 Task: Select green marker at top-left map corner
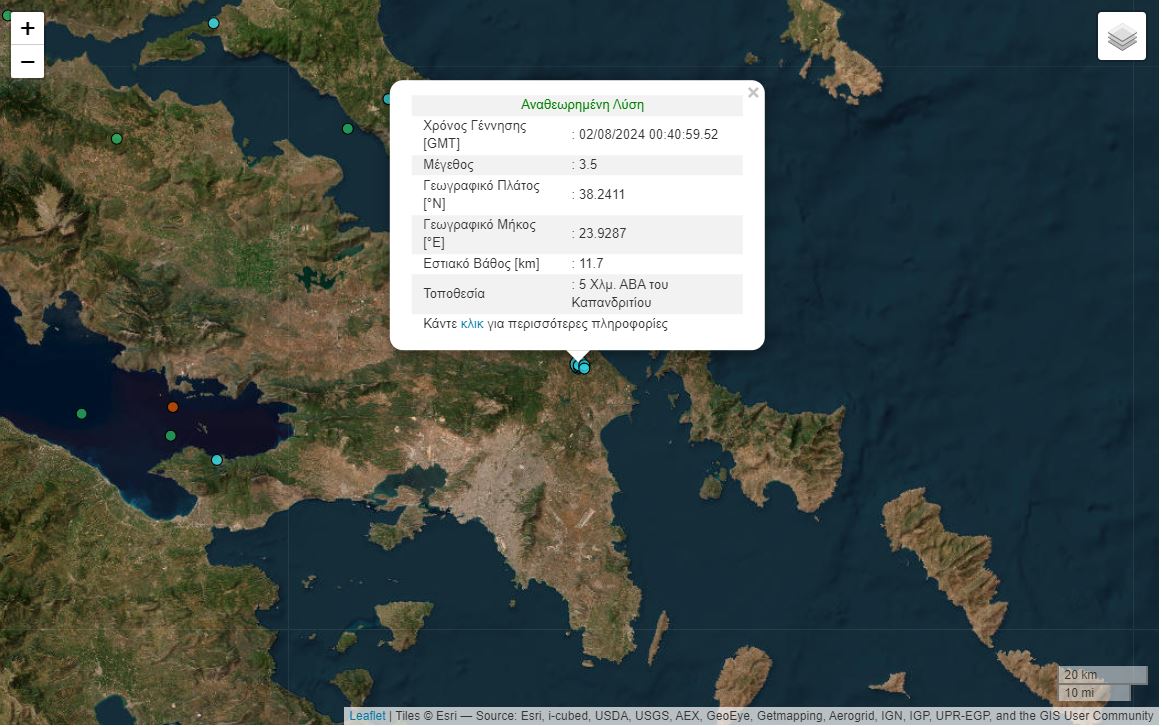6,15
